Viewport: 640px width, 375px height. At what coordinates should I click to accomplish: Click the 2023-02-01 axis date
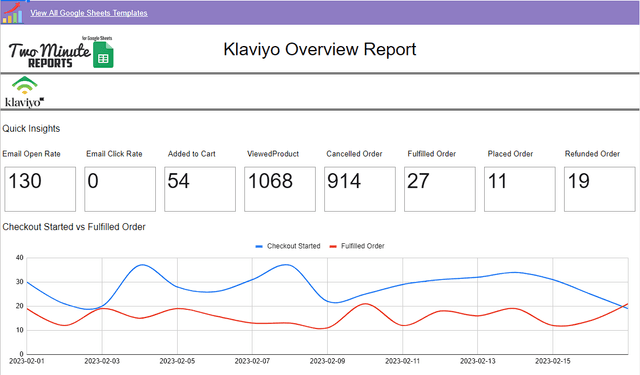(x=27, y=361)
